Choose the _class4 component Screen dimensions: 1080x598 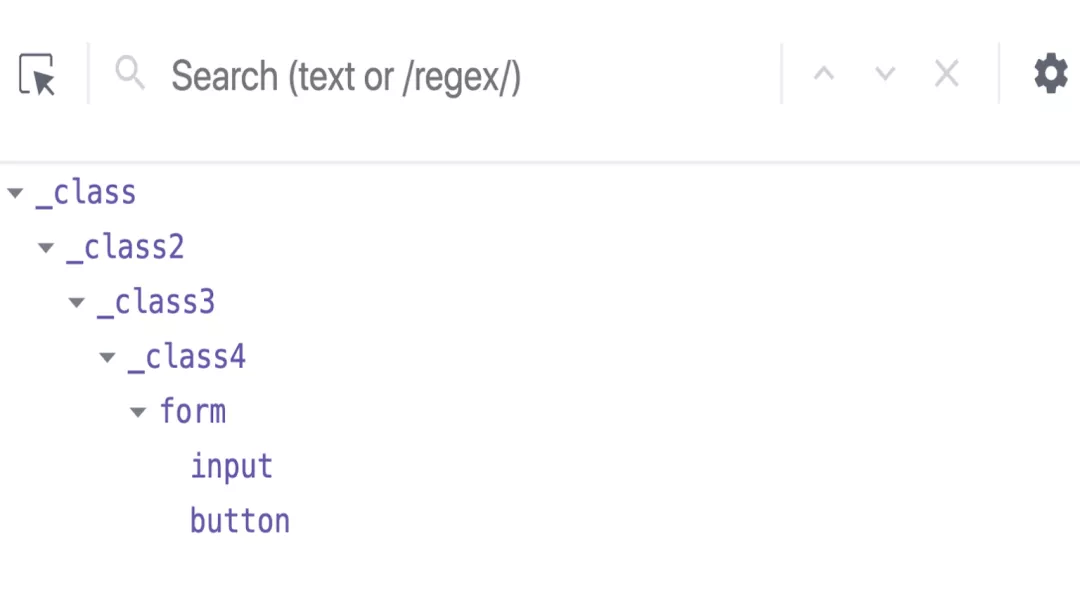pyautogui.click(x=187, y=357)
